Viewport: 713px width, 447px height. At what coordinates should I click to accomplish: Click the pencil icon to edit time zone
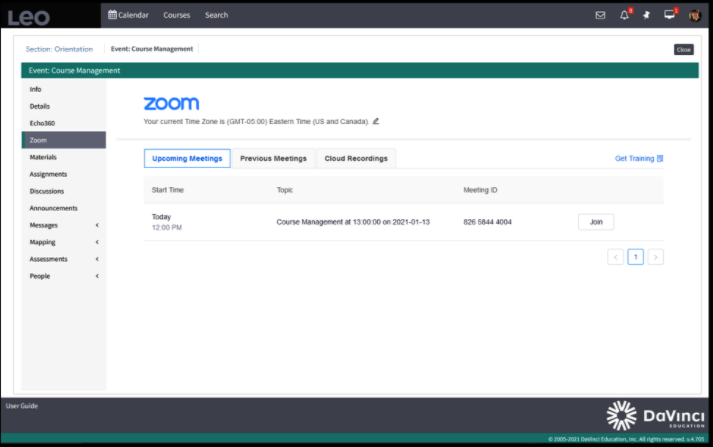[x=376, y=121]
